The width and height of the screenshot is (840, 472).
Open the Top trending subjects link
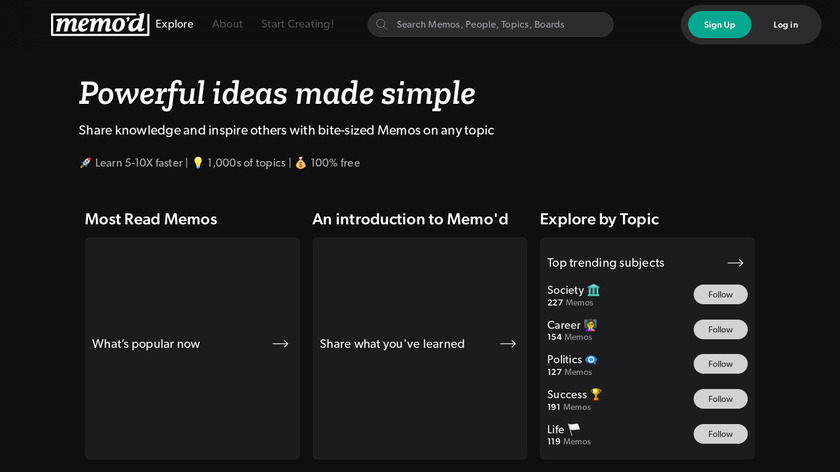(605, 263)
